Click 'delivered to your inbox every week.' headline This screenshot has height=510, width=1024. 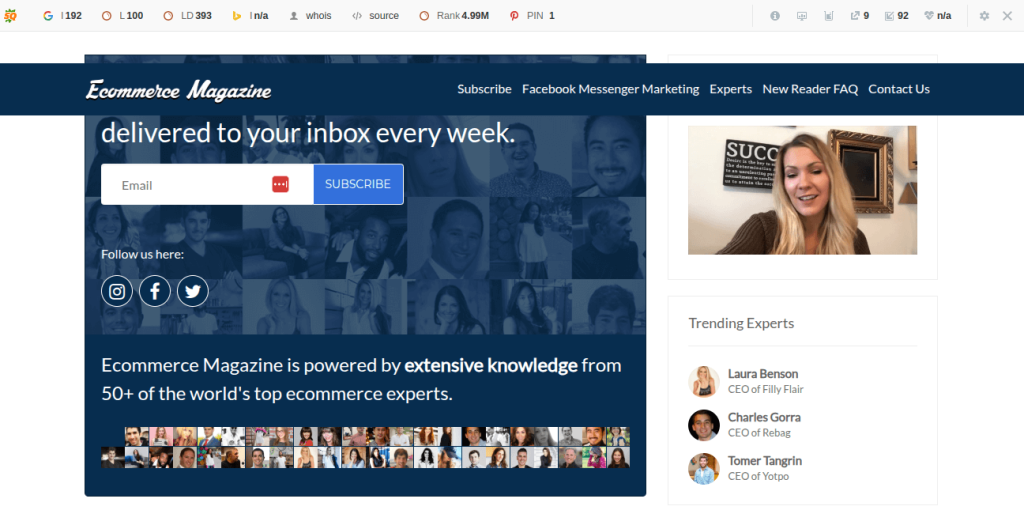308,133
